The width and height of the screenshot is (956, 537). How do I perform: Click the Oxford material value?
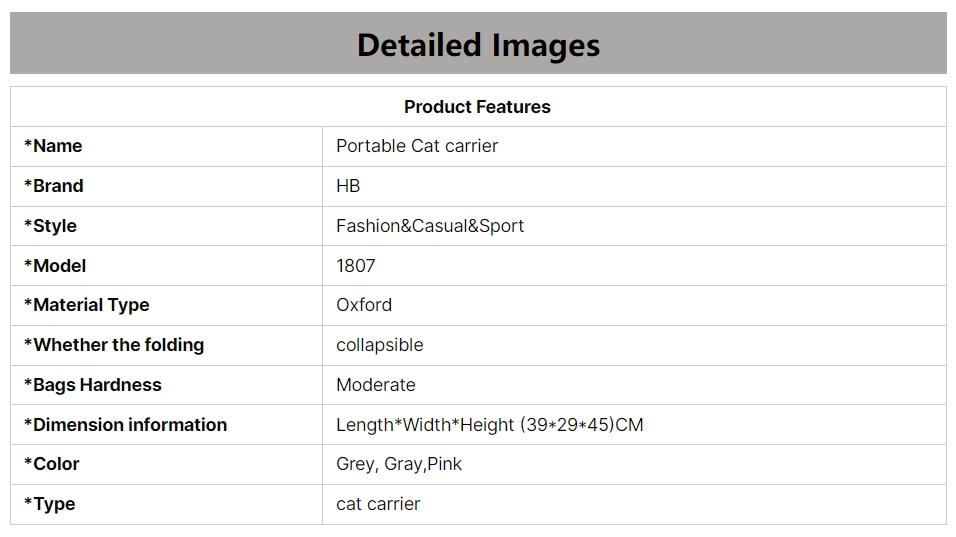(x=364, y=305)
